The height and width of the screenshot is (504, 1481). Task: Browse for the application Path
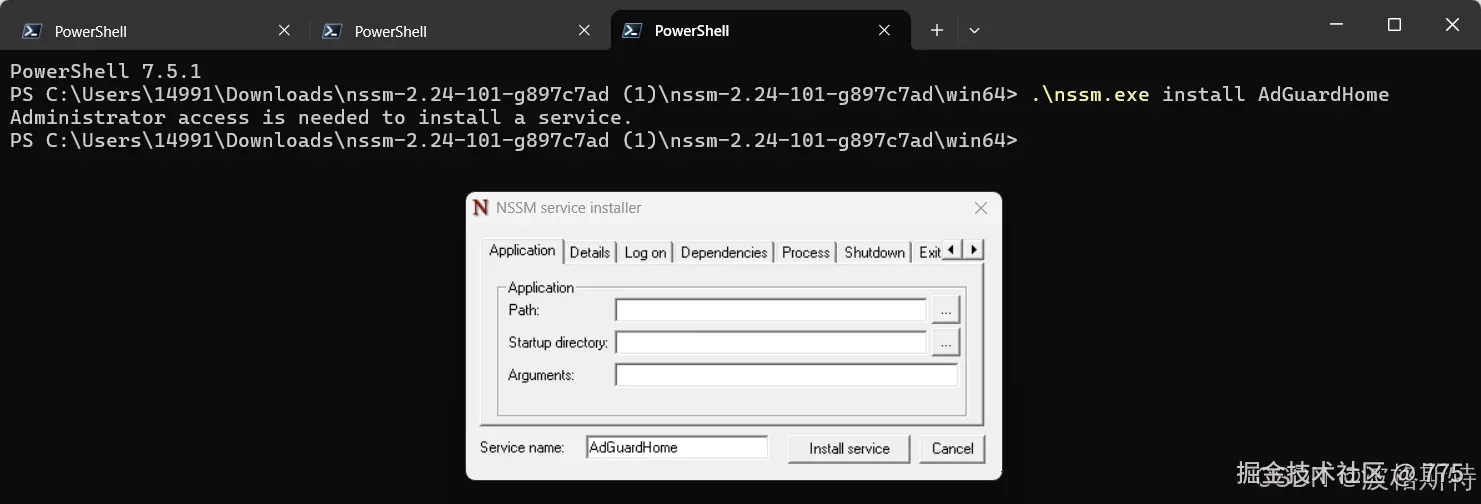click(946, 310)
